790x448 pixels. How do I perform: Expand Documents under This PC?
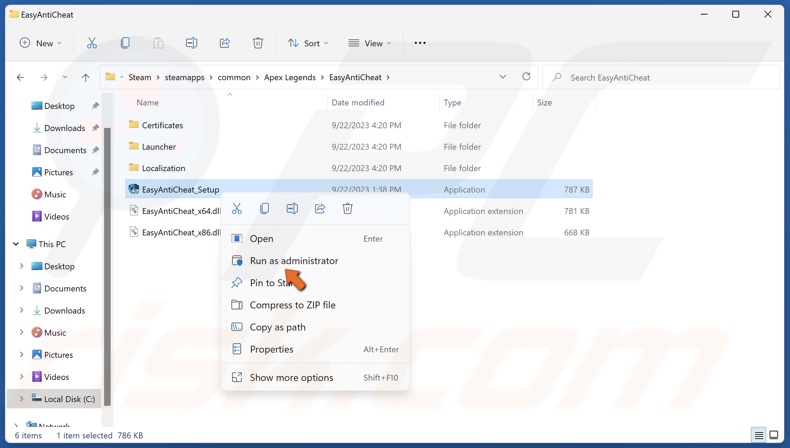point(21,288)
